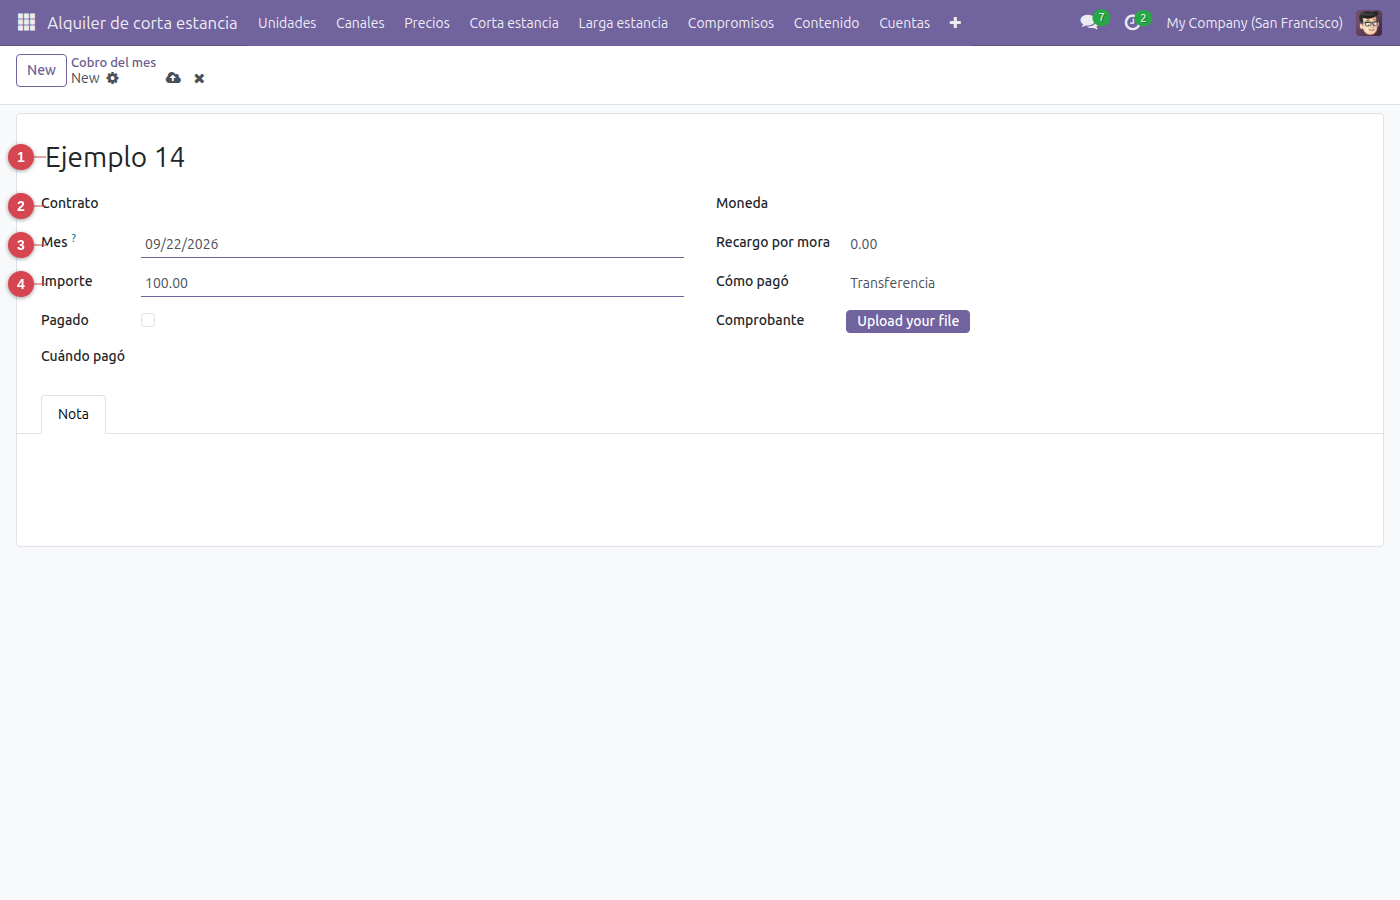Open the Unidades menu
Screen dimensions: 1400x900
(287, 22)
